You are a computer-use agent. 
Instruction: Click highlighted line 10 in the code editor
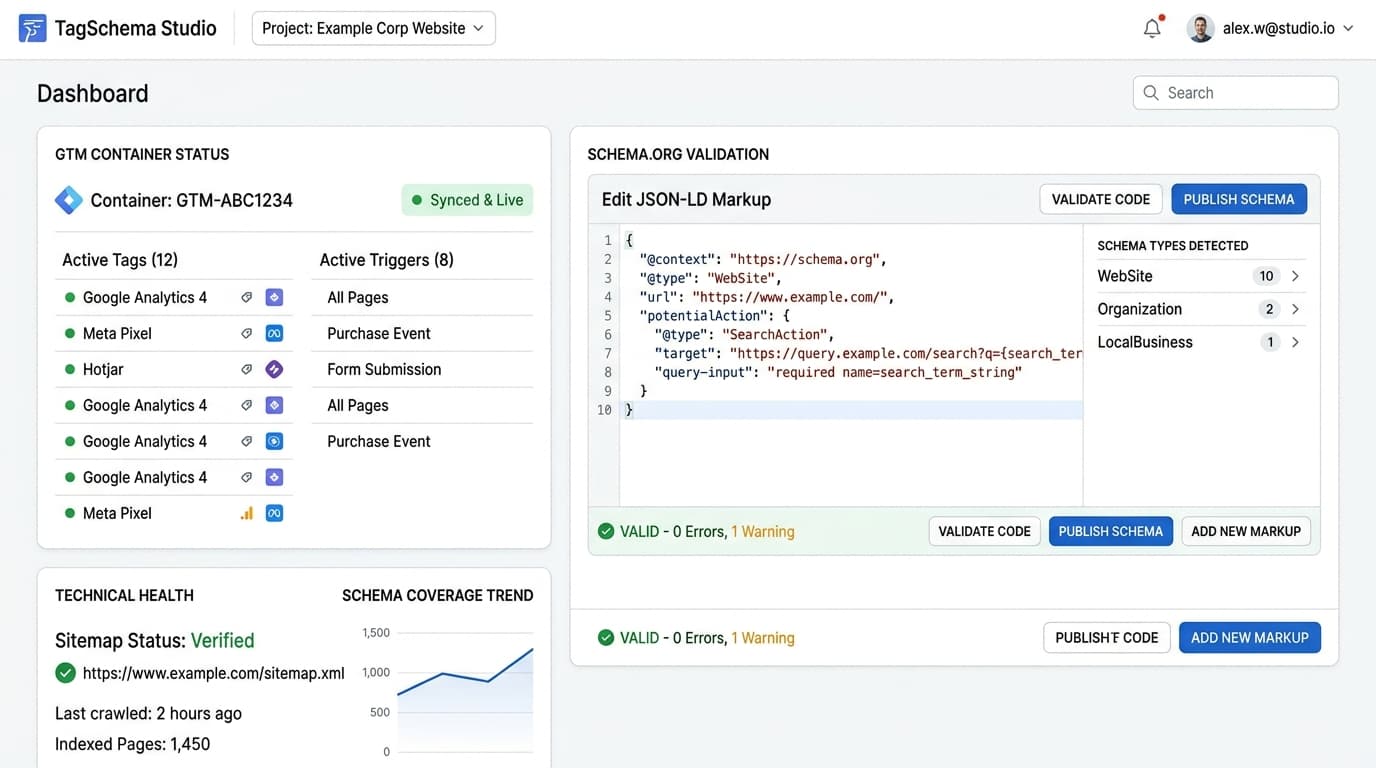point(851,410)
